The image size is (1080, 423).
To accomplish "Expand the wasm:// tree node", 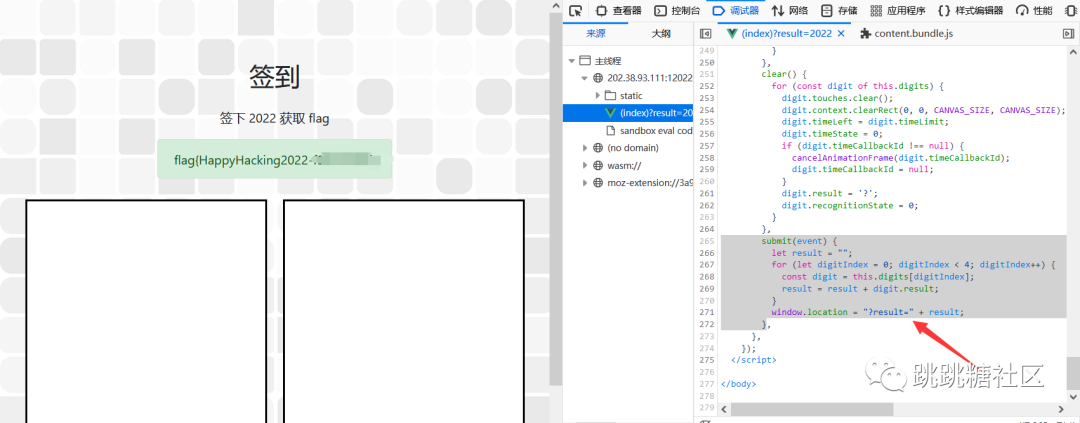I will pos(584,166).
